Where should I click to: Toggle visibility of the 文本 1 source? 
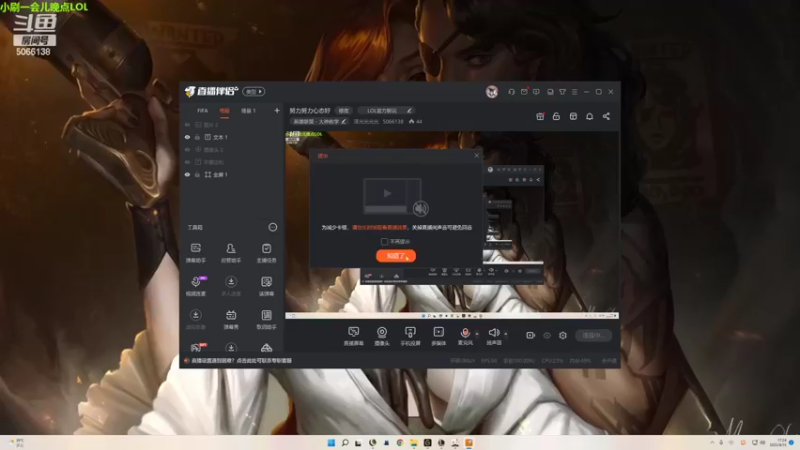tap(187, 137)
